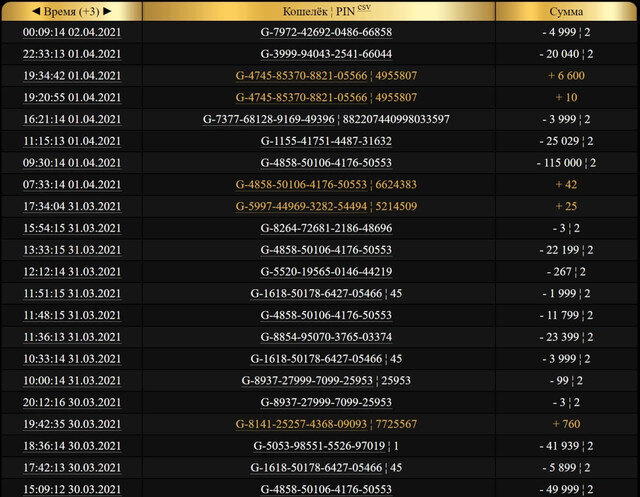640x497 pixels.
Task: Open wallet G-3999-94043-2541-66044
Action: (326, 54)
